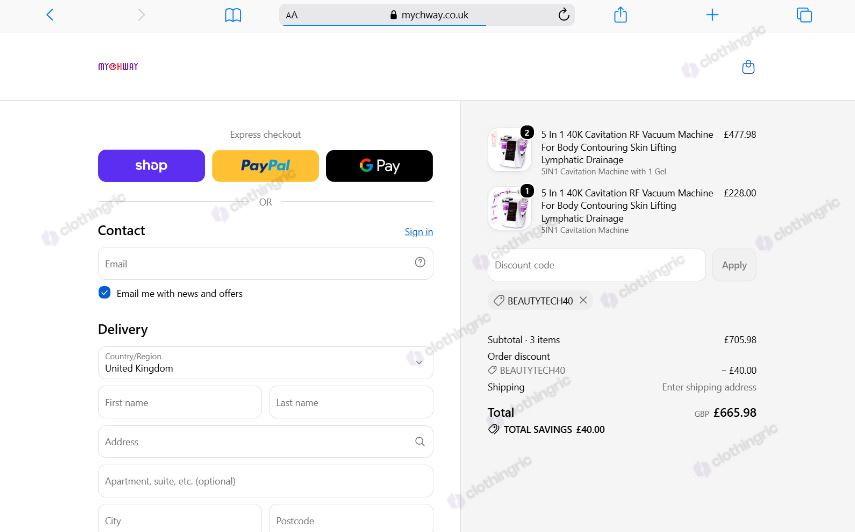Click the Subtotal · 3 items label

point(523,340)
